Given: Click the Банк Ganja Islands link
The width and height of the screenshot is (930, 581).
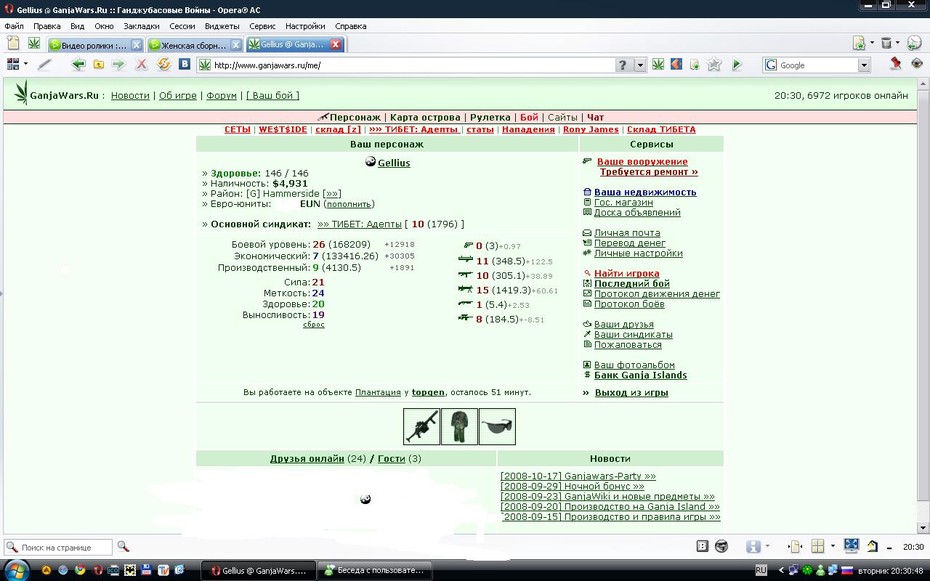Looking at the screenshot, I should point(641,375).
